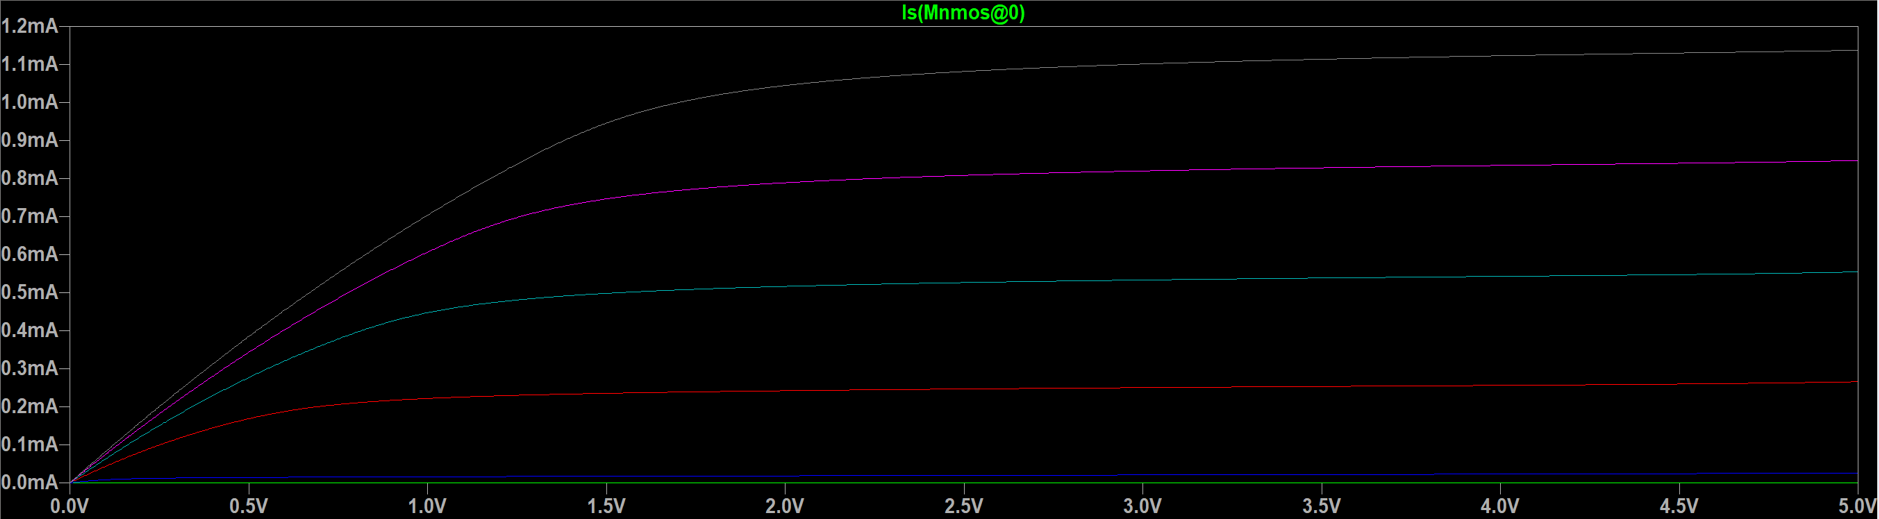
Task: Click the 0.7mA y-axis label
Action: tap(29, 216)
